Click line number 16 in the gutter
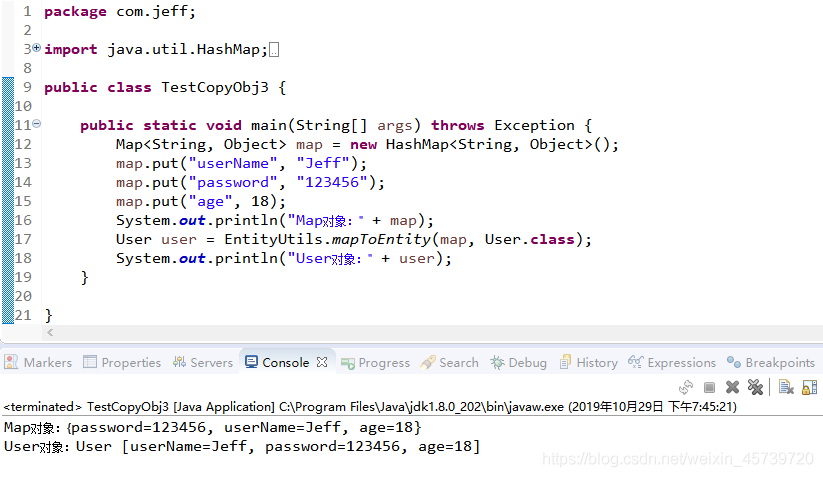This screenshot has height=477, width=823. click(23, 220)
